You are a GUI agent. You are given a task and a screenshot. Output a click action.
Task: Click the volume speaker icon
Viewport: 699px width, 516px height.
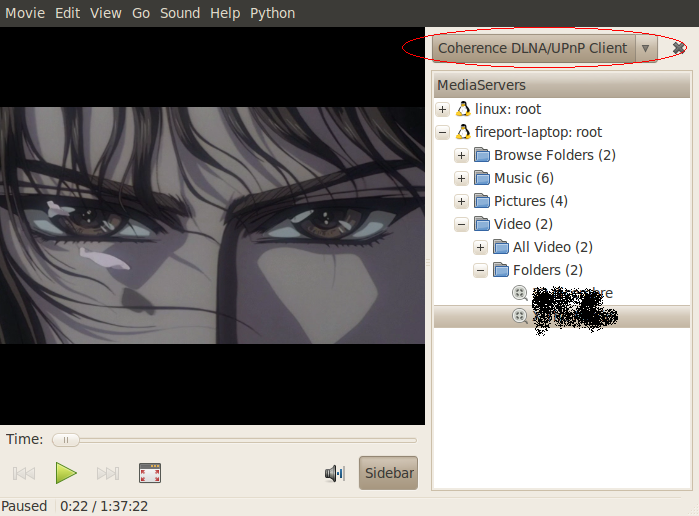[334, 473]
